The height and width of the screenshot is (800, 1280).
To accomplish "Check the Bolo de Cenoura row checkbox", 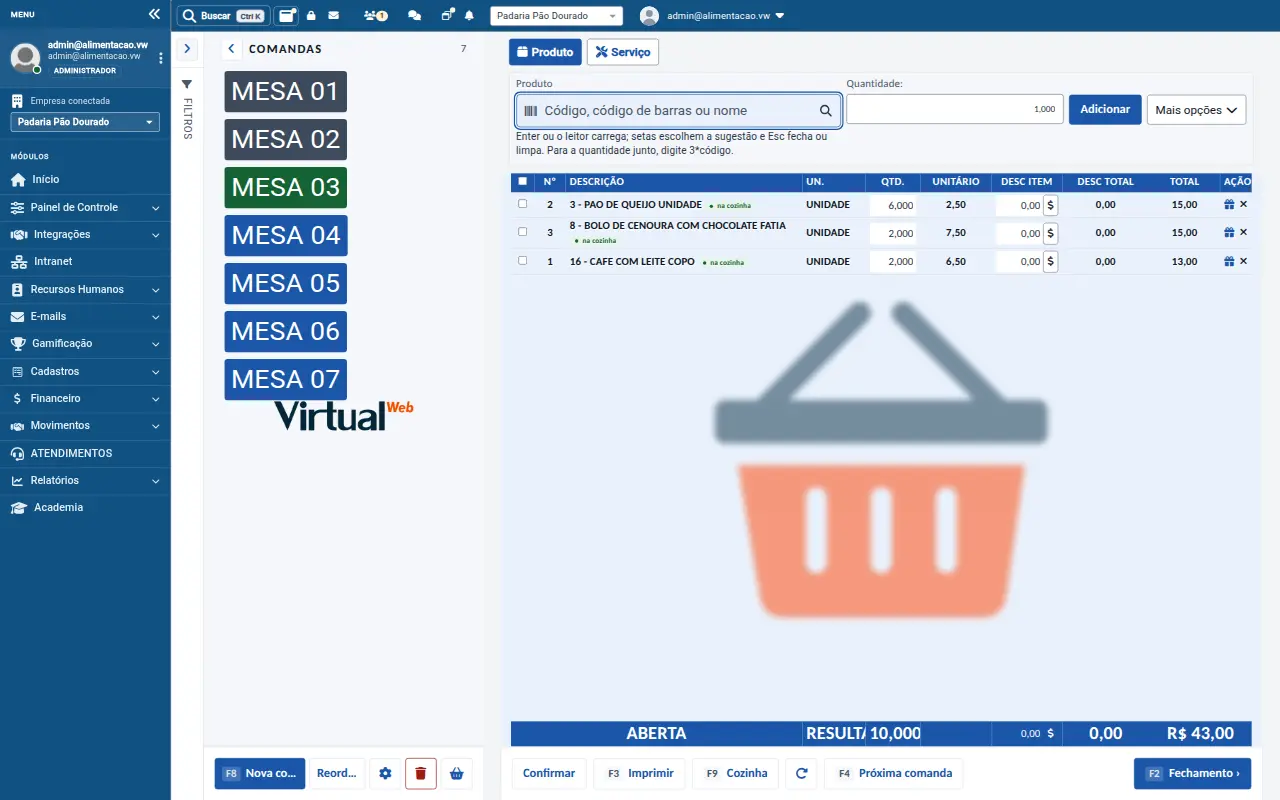I will [x=522, y=232].
